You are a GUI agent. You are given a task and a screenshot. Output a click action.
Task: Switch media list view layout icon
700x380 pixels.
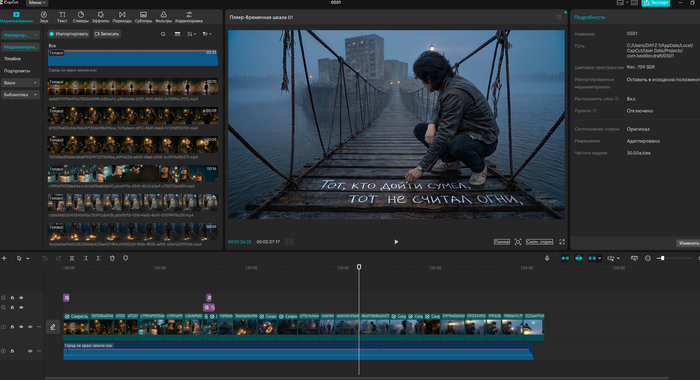pyautogui.click(x=177, y=34)
